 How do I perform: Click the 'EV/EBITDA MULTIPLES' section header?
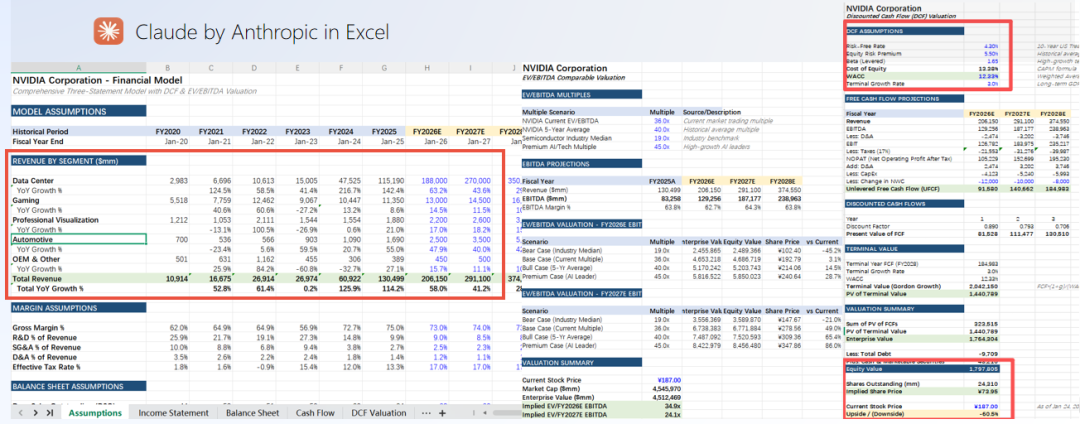point(581,94)
